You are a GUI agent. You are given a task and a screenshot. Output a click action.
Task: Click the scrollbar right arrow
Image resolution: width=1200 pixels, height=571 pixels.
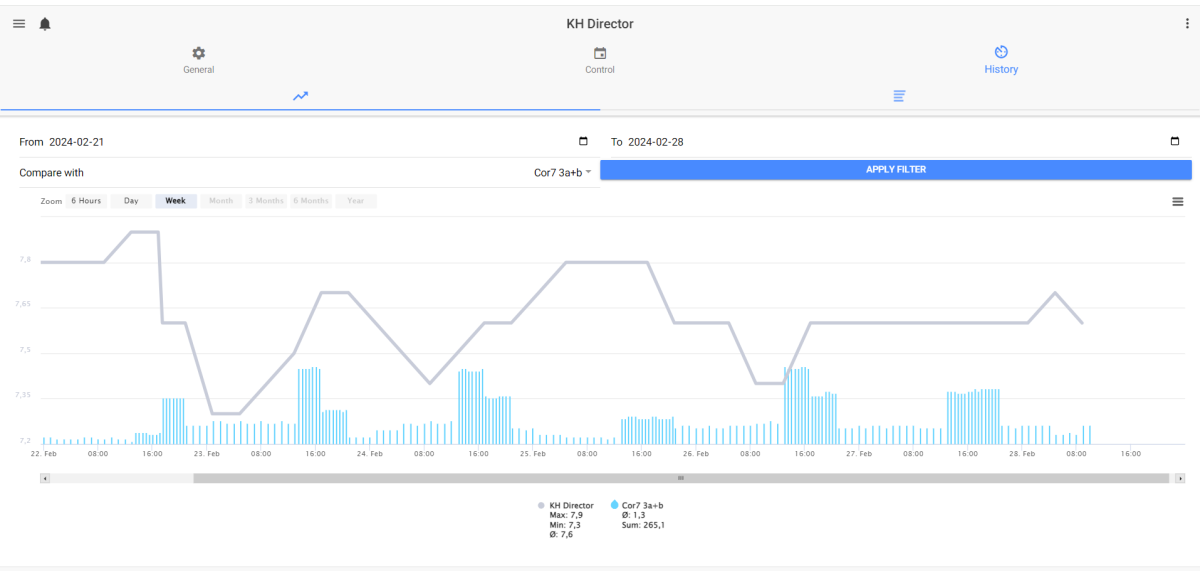pos(1181,478)
